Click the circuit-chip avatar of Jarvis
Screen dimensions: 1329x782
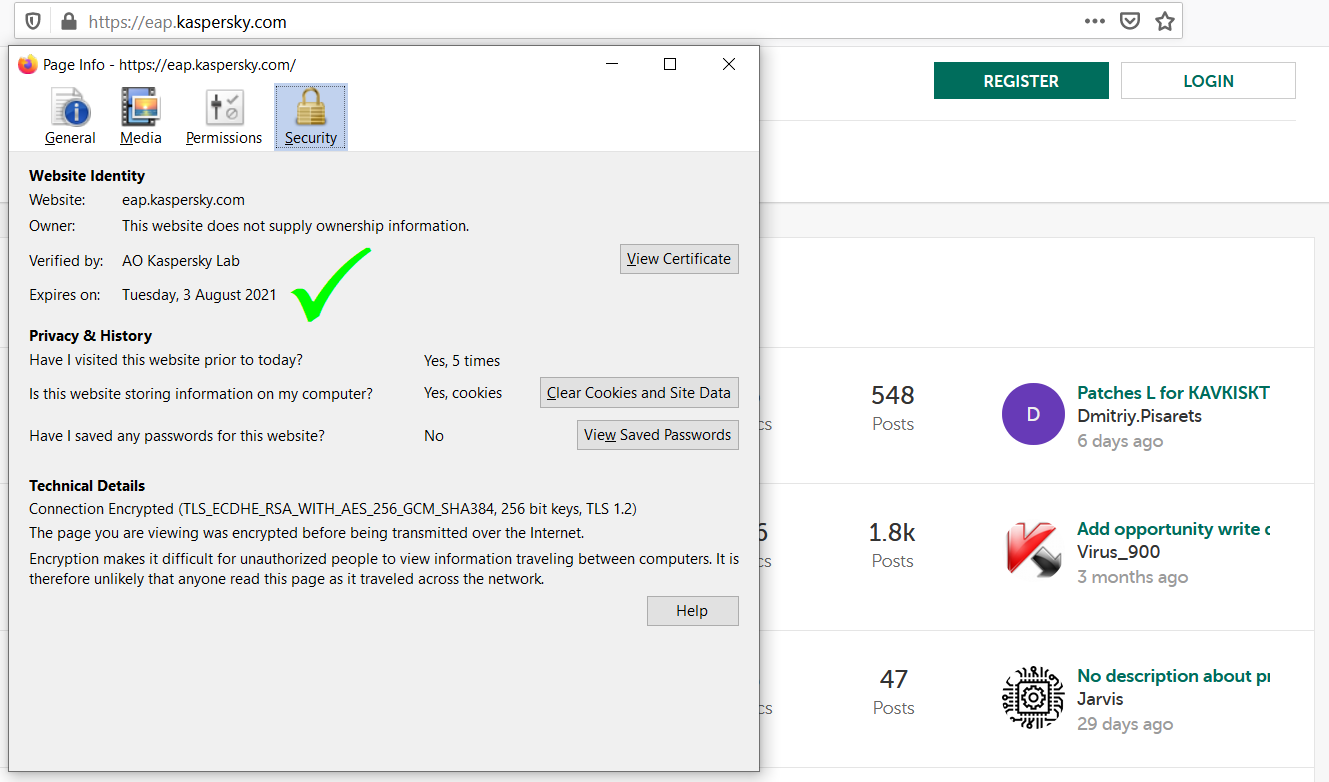(x=1033, y=697)
